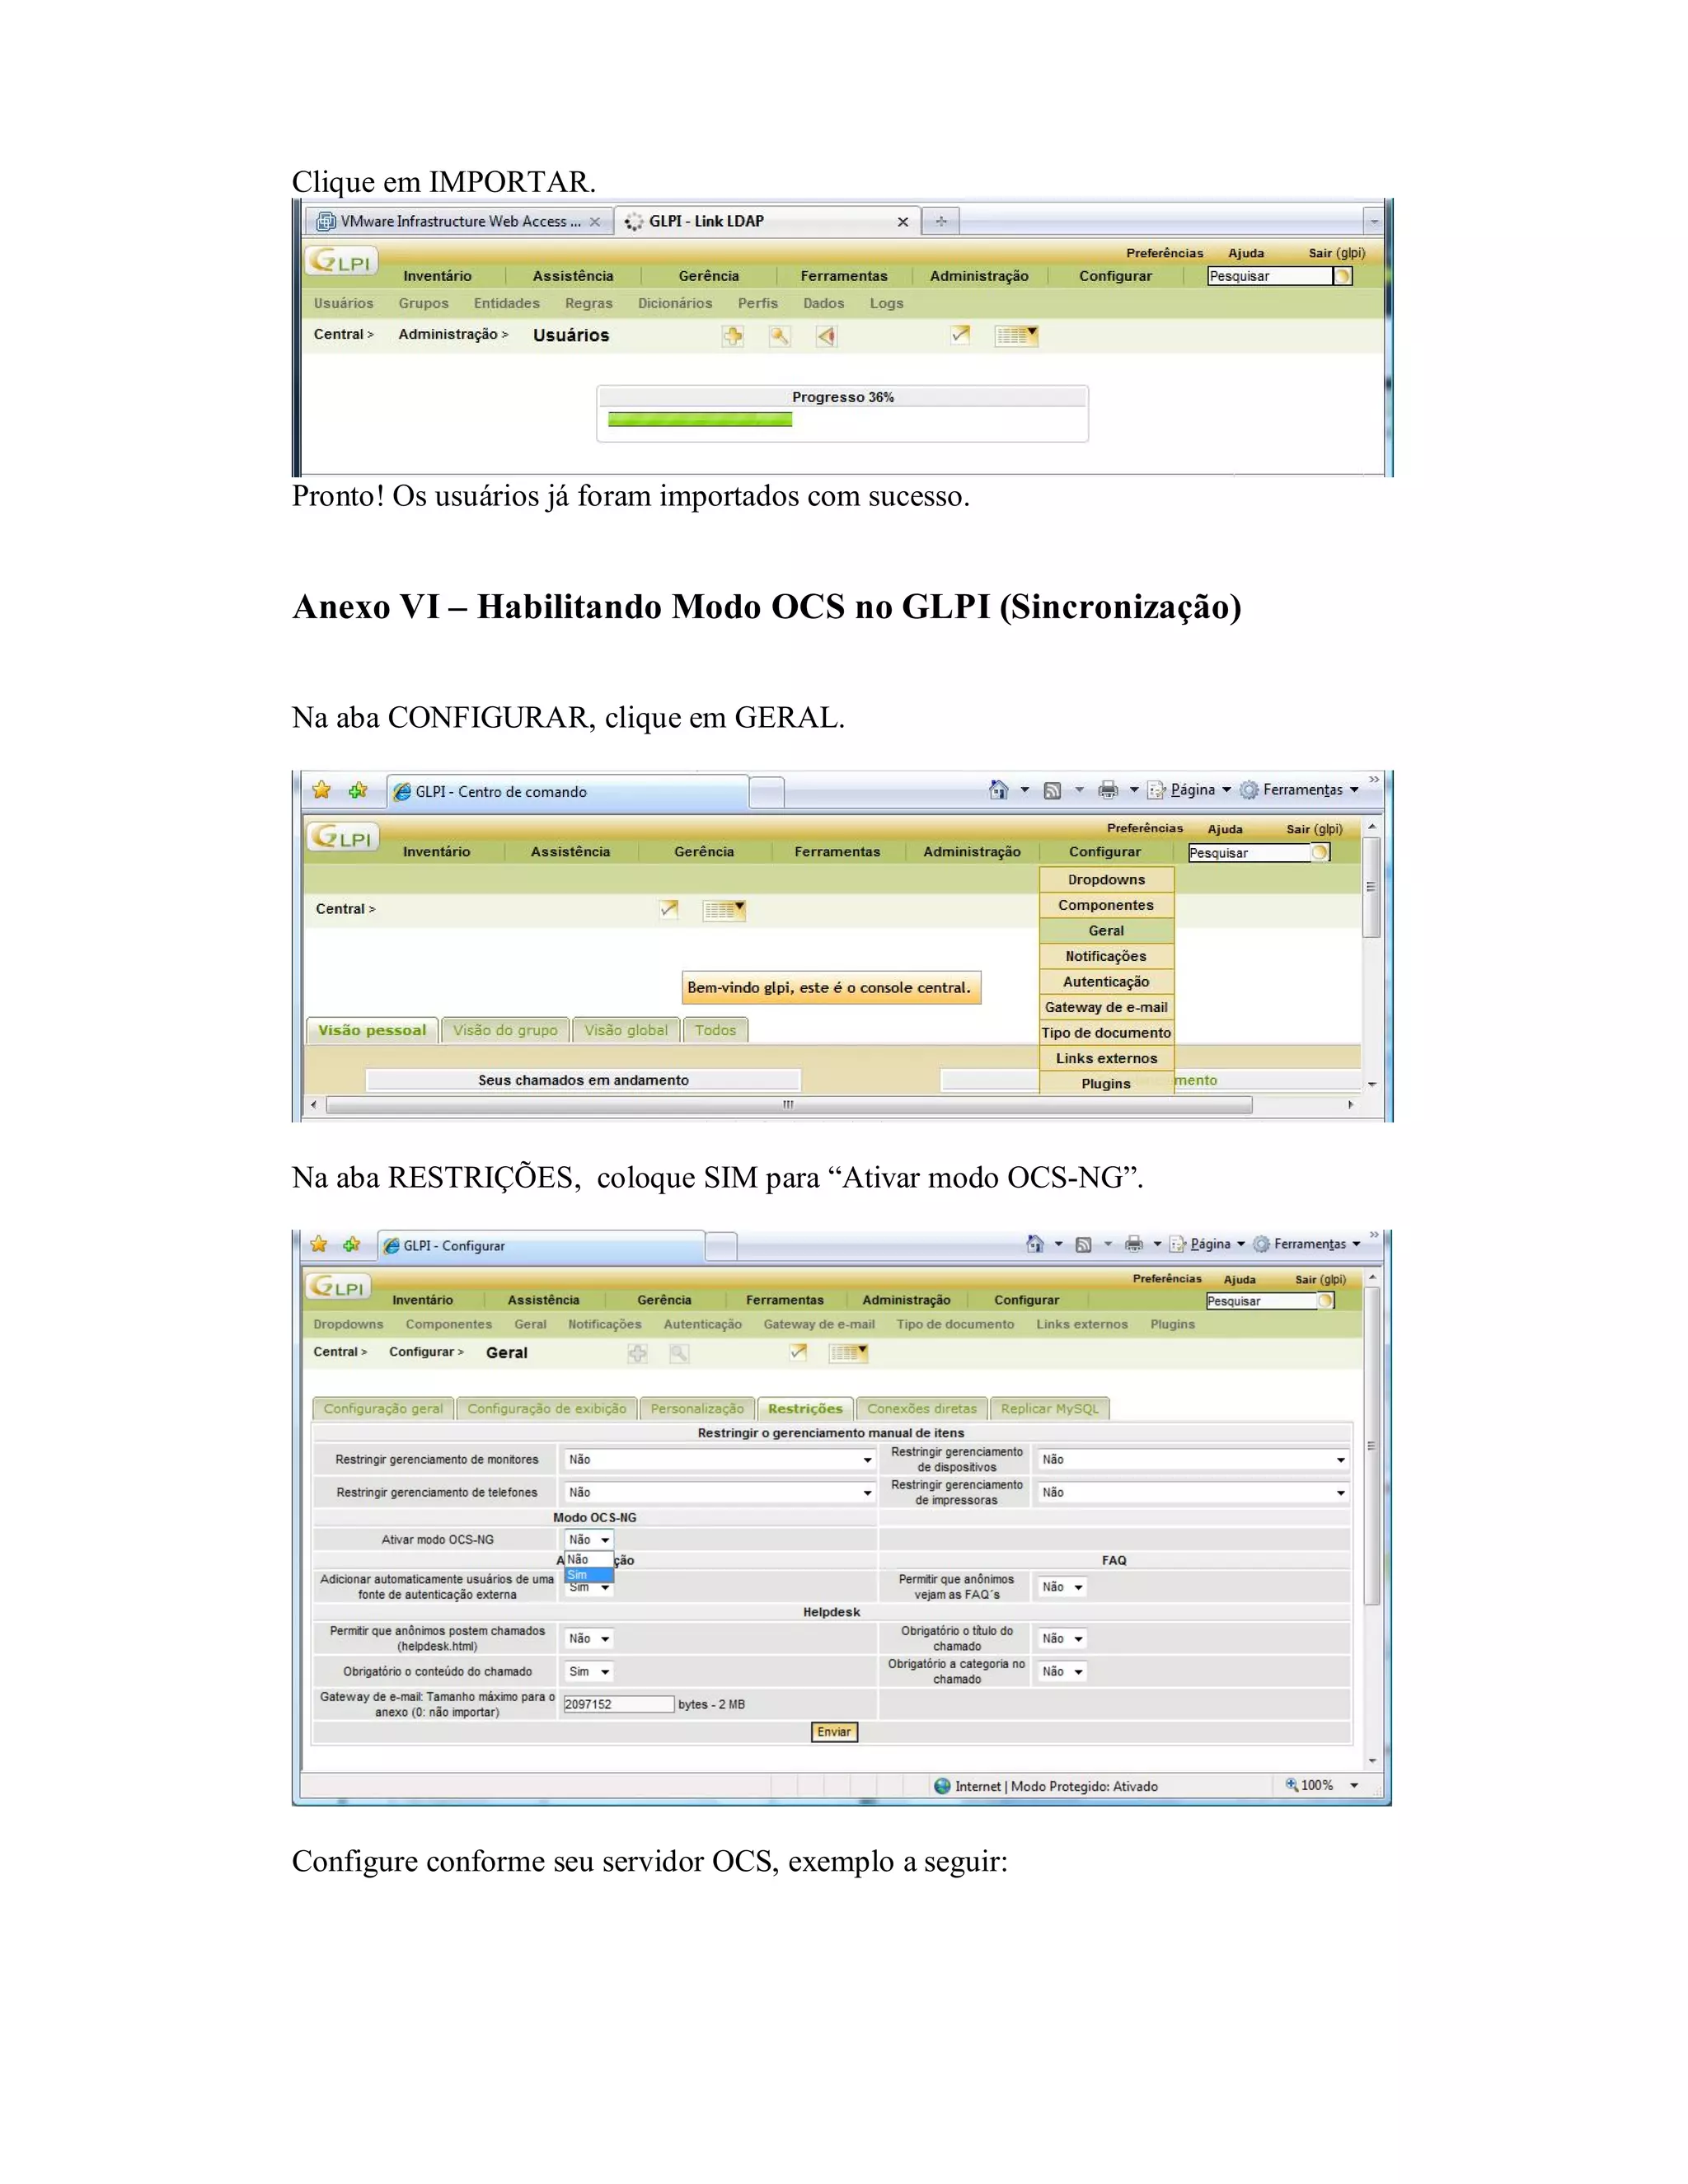Click the greyed magnifier icon next to Geral heading
Viewport: 1688px width, 2184px height.
click(679, 1353)
